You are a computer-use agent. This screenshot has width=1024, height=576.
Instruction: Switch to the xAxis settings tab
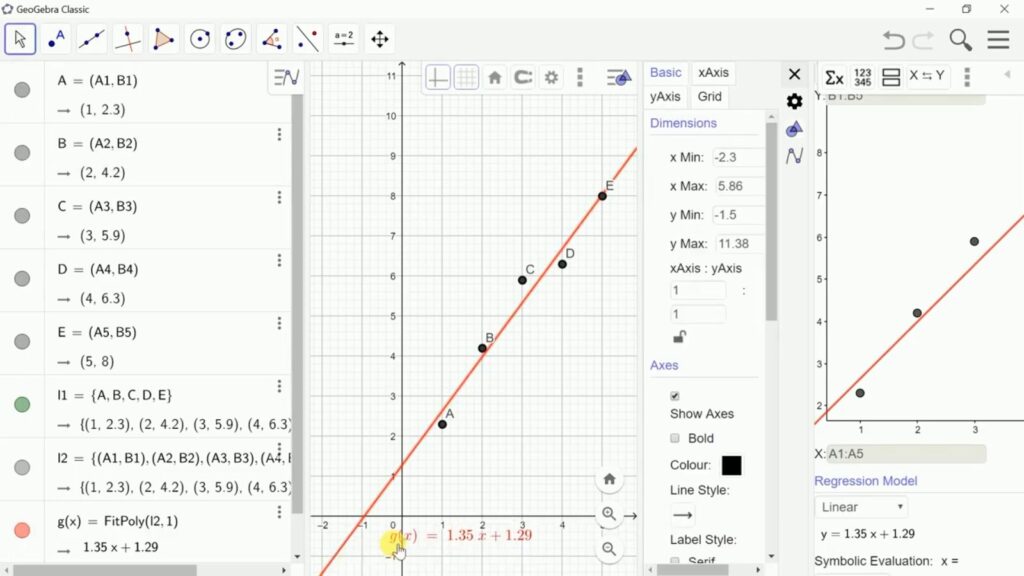point(713,72)
